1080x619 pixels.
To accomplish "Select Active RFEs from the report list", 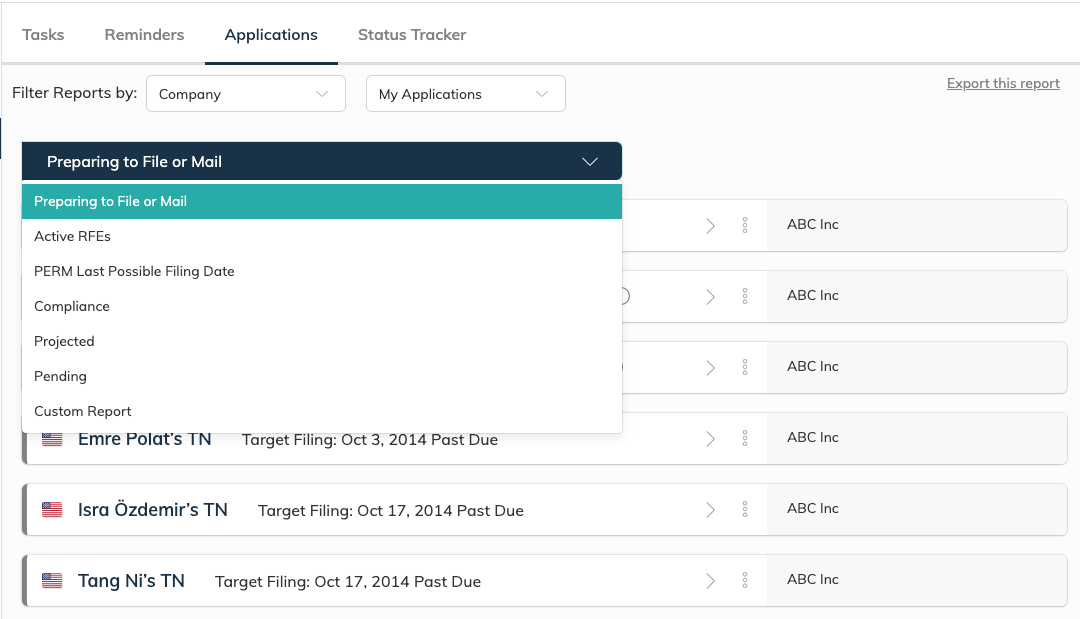I will [x=72, y=236].
